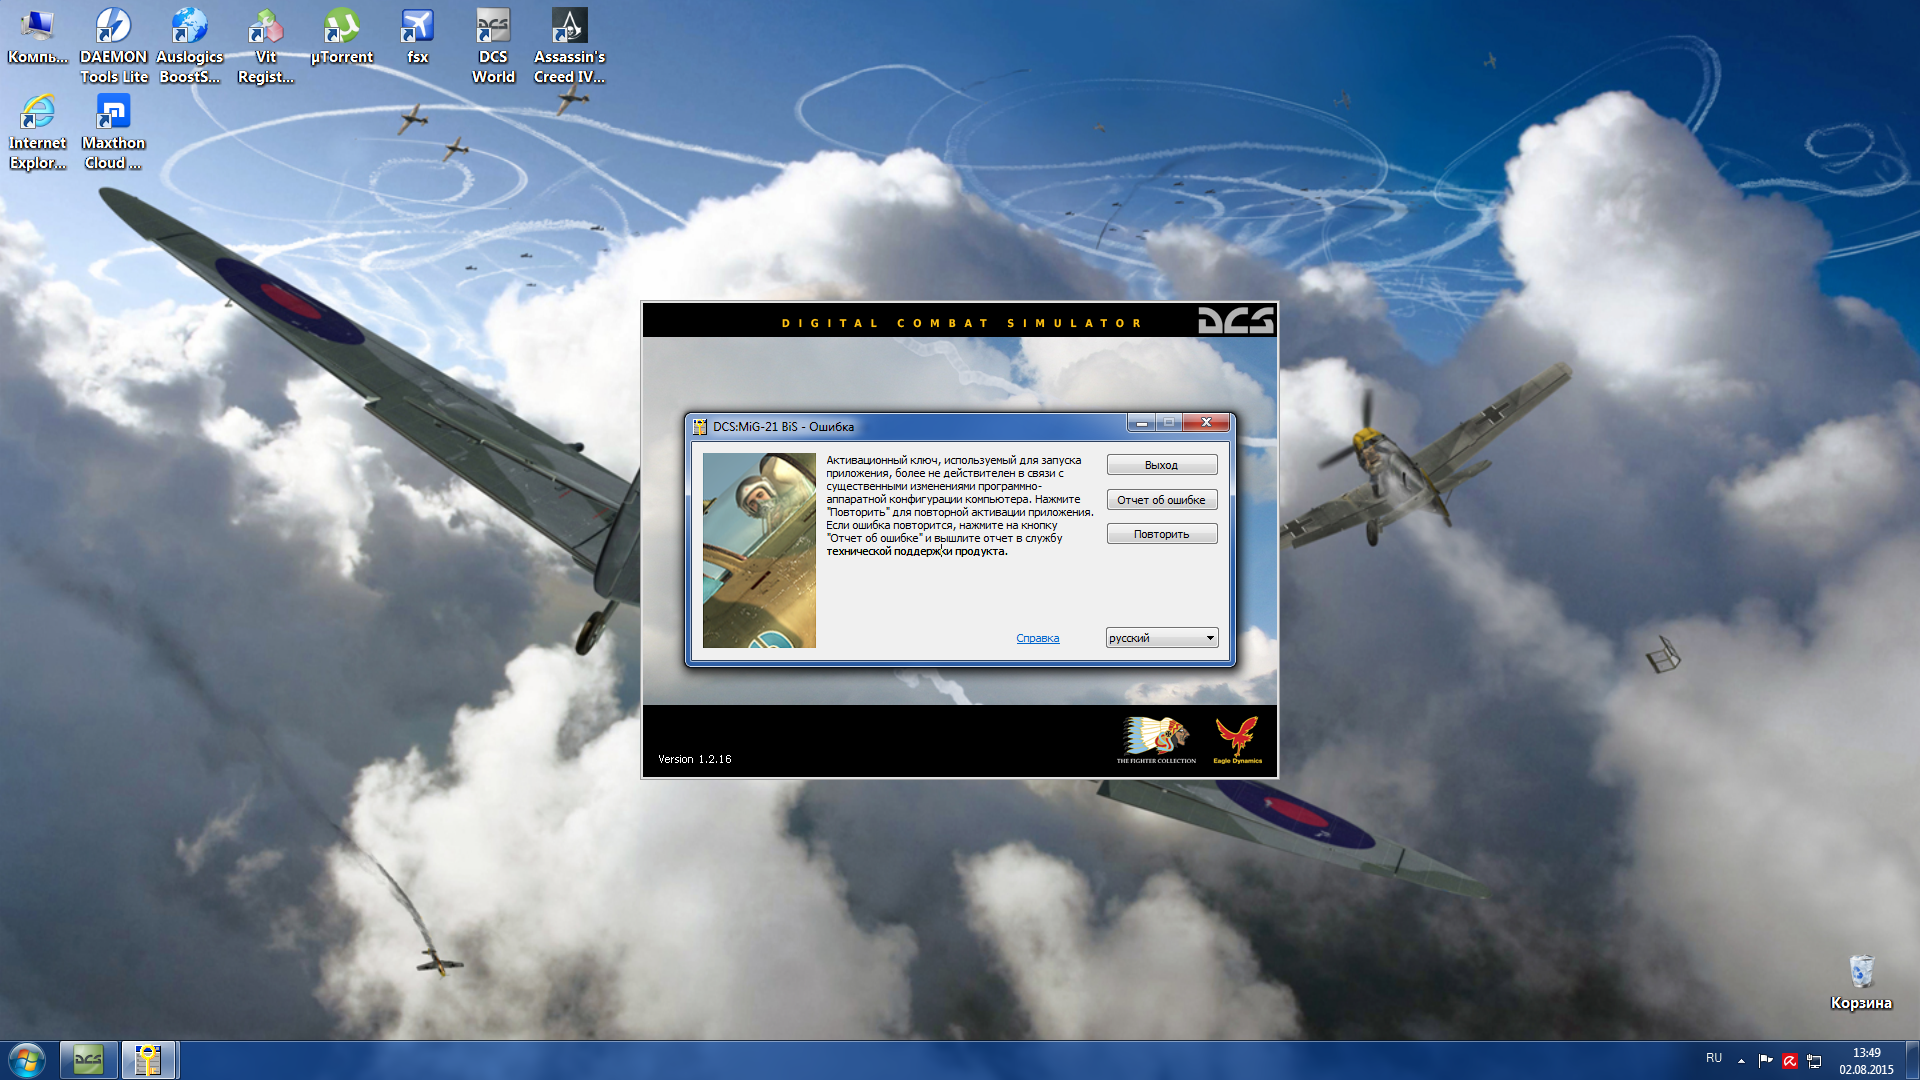Click the DIGITAL COMBAT SIMULATOR header text
The height and width of the screenshot is (1080, 1920).
[961, 323]
